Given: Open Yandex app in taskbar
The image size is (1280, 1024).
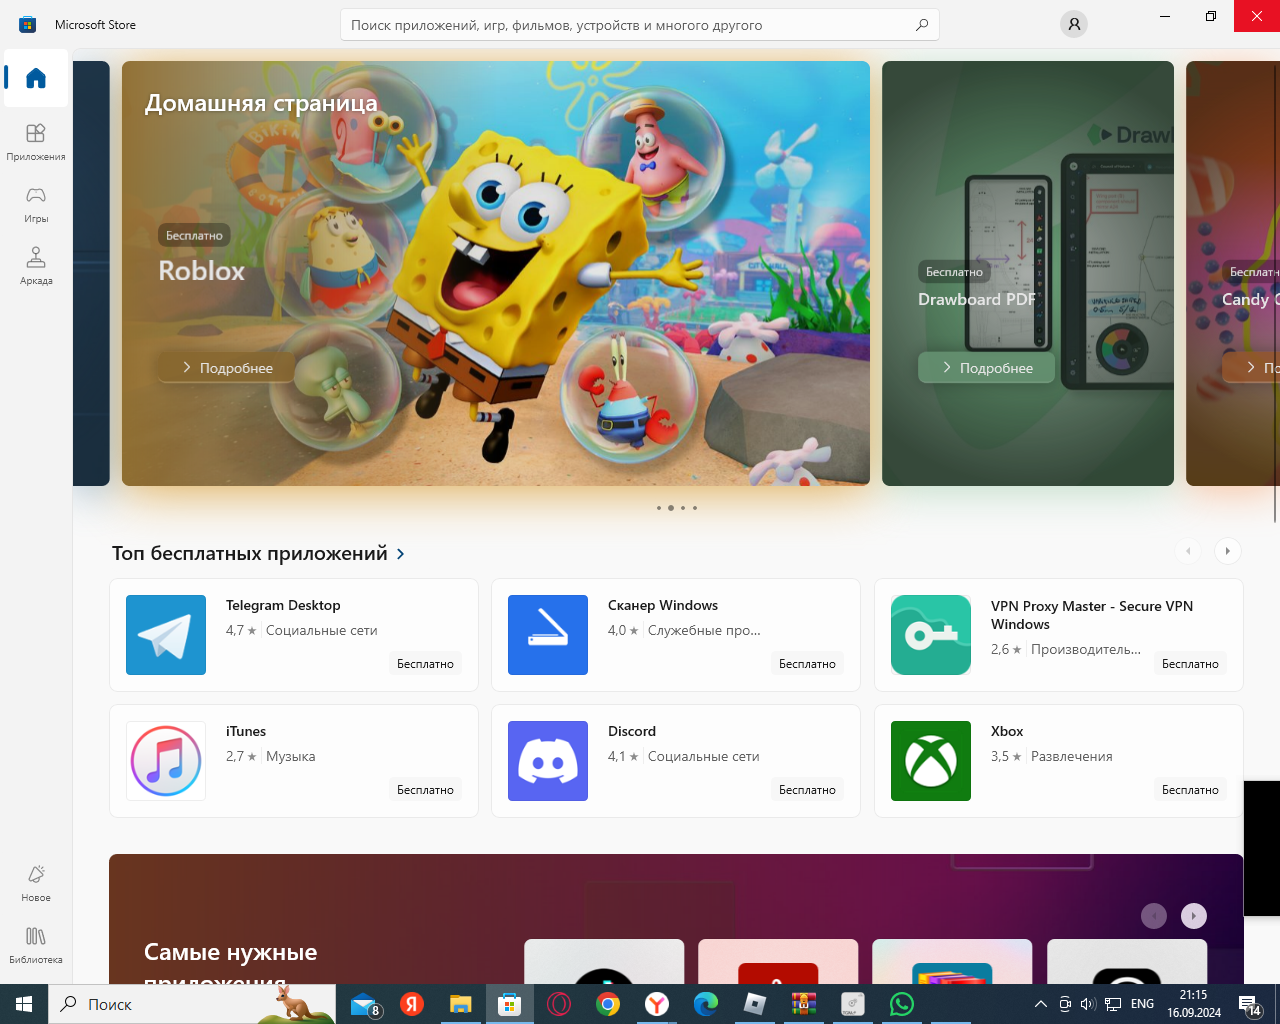Looking at the screenshot, I should 411,1004.
